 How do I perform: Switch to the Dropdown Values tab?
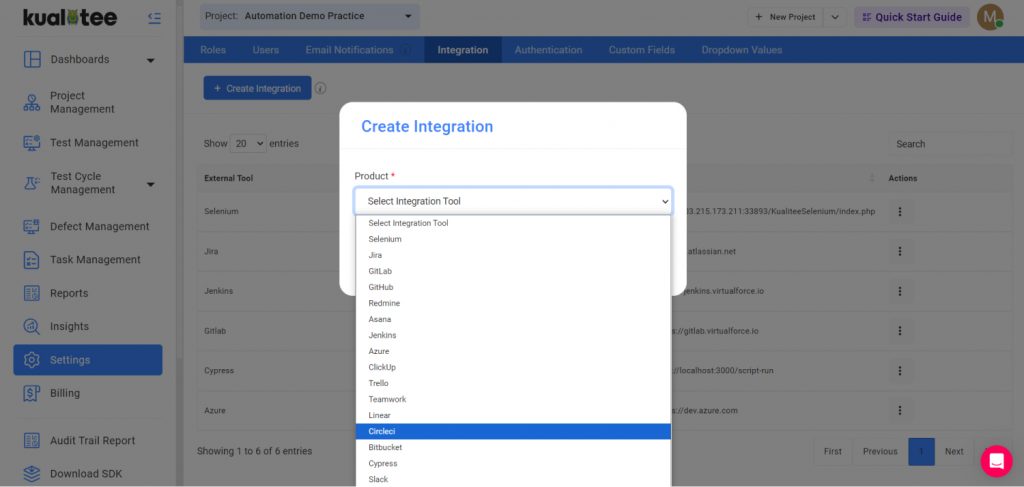pyautogui.click(x=742, y=50)
